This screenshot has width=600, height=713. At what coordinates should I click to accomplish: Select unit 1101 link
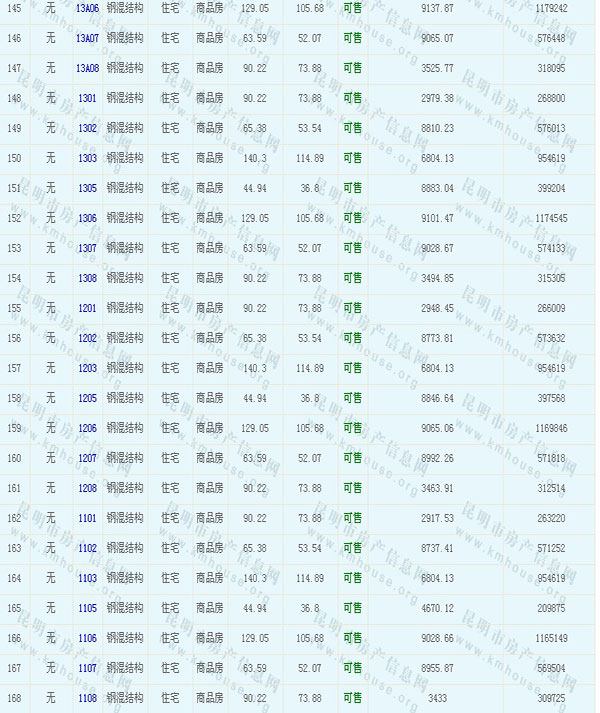[x=87, y=518]
